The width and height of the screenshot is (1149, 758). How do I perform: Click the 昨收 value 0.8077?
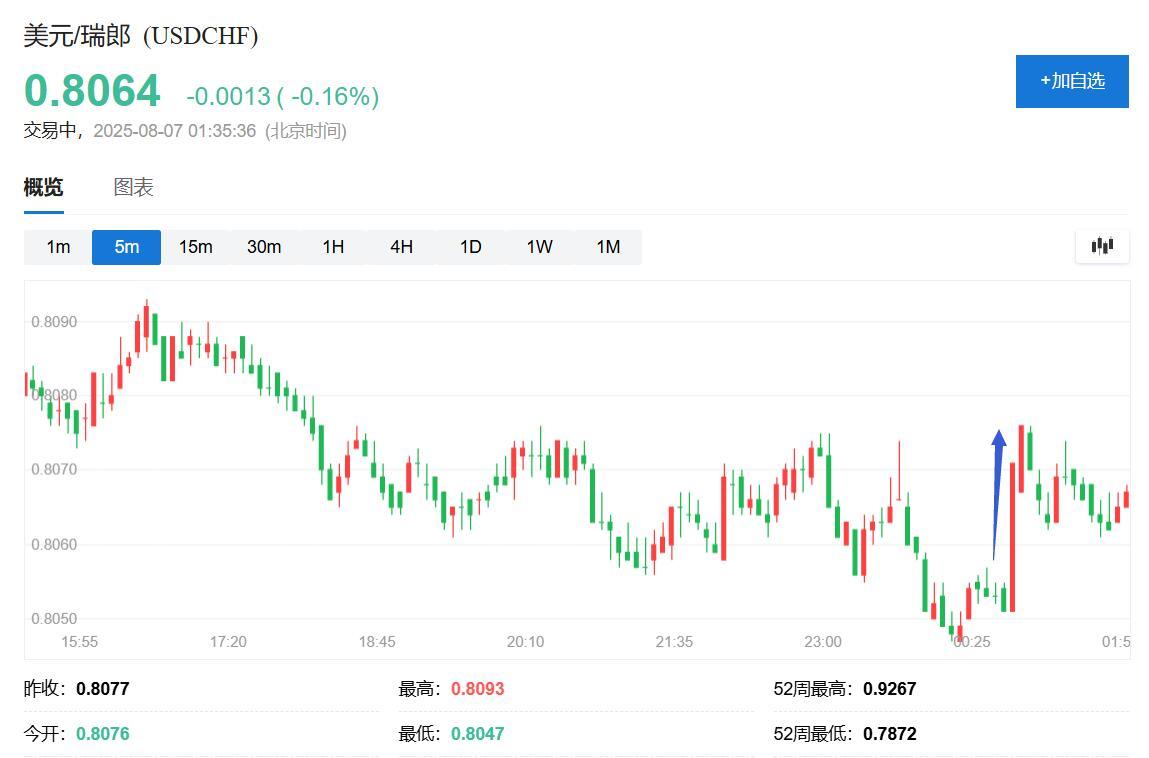coord(103,689)
